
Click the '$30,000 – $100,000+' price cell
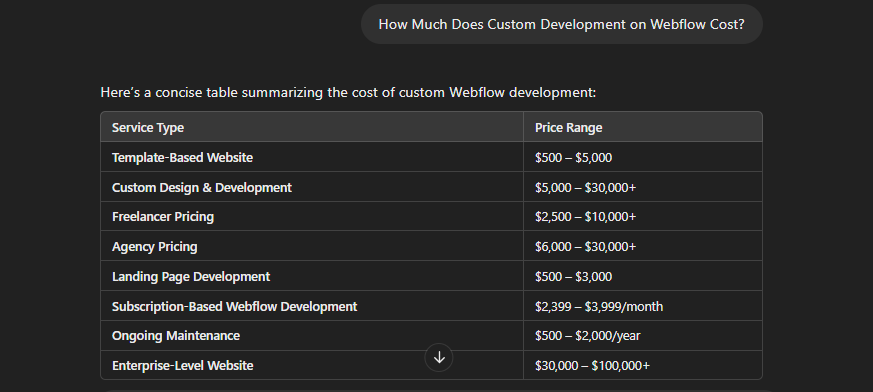pos(643,365)
